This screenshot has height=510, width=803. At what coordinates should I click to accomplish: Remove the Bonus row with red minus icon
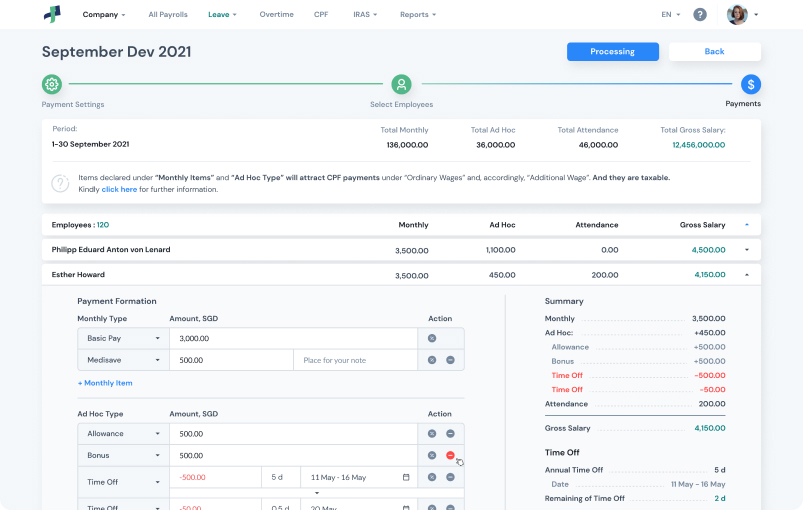(x=450, y=455)
